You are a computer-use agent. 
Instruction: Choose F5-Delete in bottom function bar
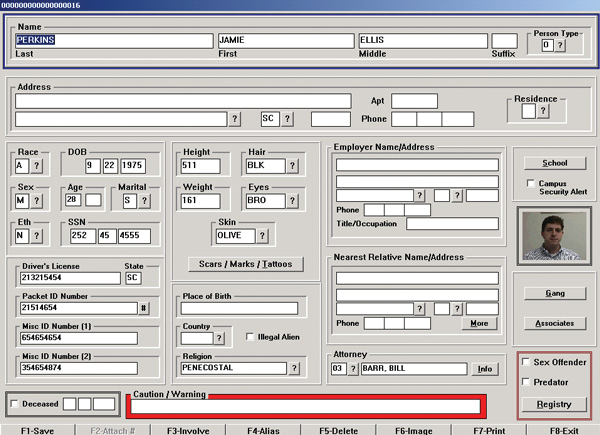338,430
